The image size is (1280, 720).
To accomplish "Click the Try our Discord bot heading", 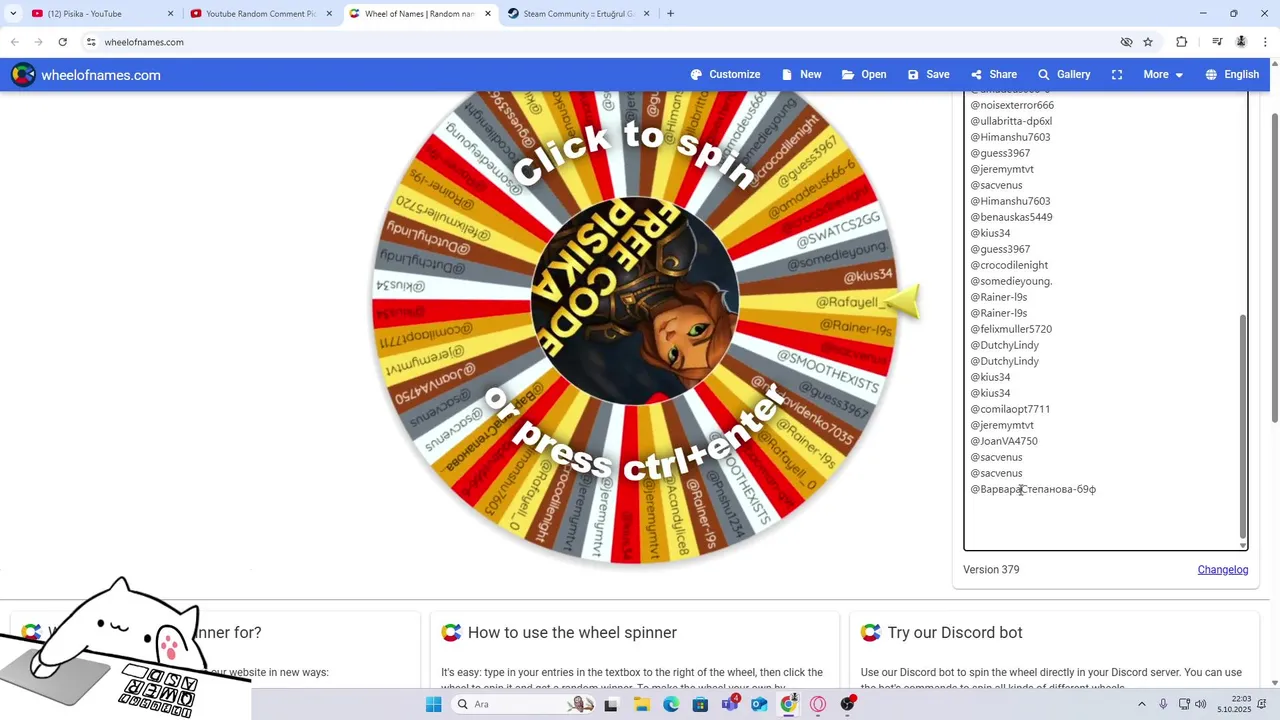I will pyautogui.click(x=955, y=633).
